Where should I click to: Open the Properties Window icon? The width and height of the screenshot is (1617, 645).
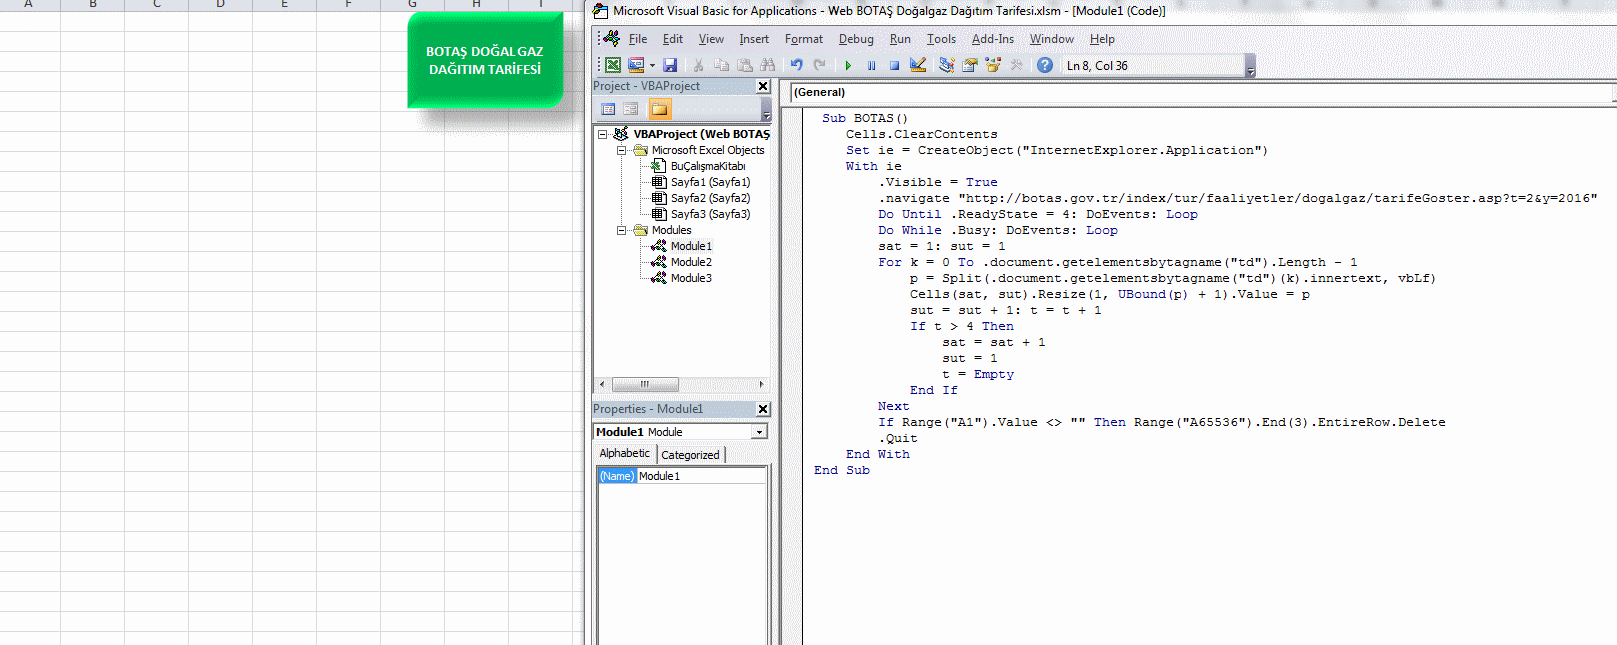[969, 65]
